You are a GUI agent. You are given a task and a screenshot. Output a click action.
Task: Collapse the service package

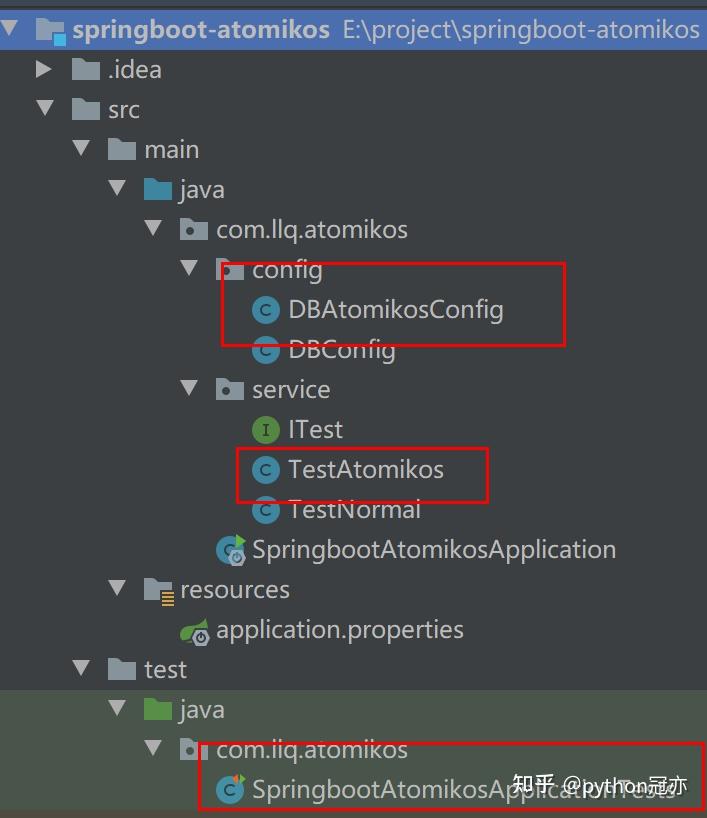coord(189,389)
